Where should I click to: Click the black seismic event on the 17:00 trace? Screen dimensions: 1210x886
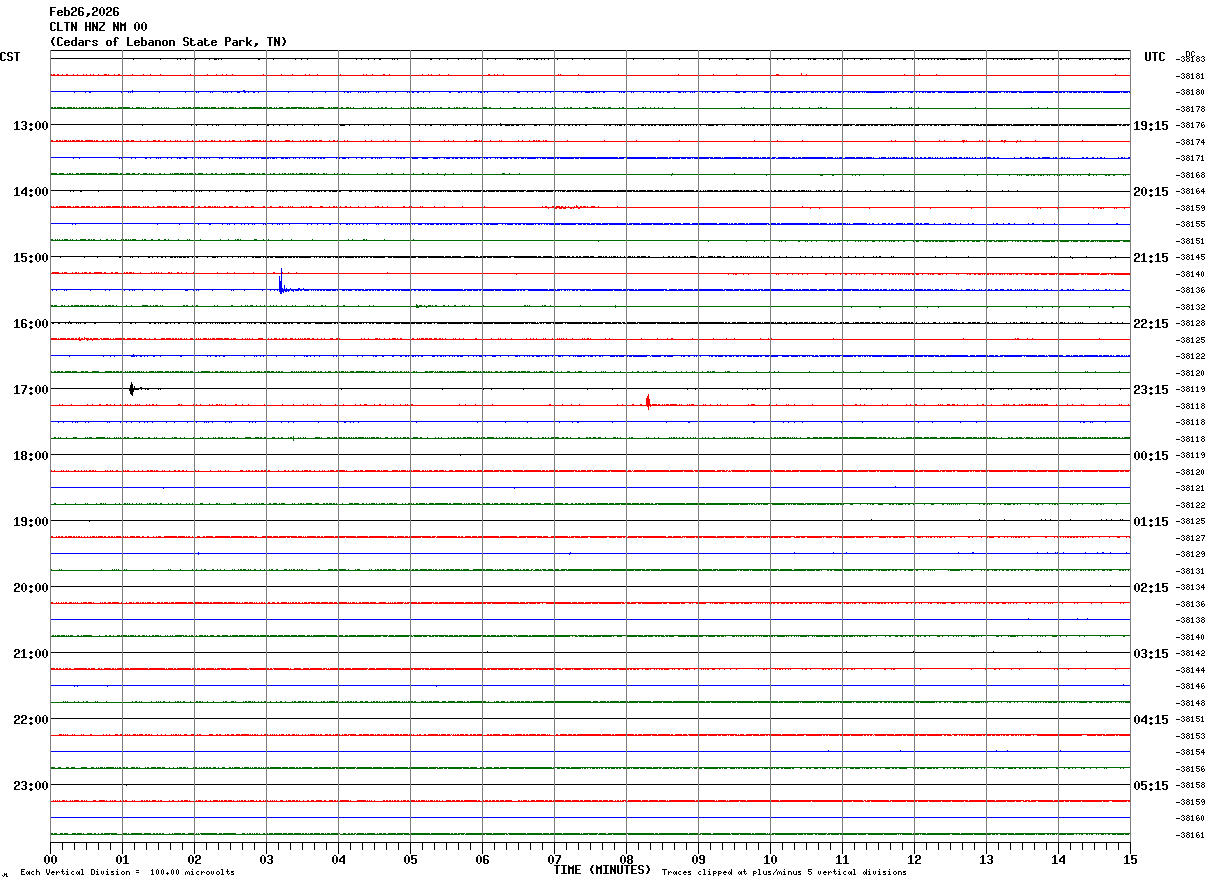[x=132, y=389]
